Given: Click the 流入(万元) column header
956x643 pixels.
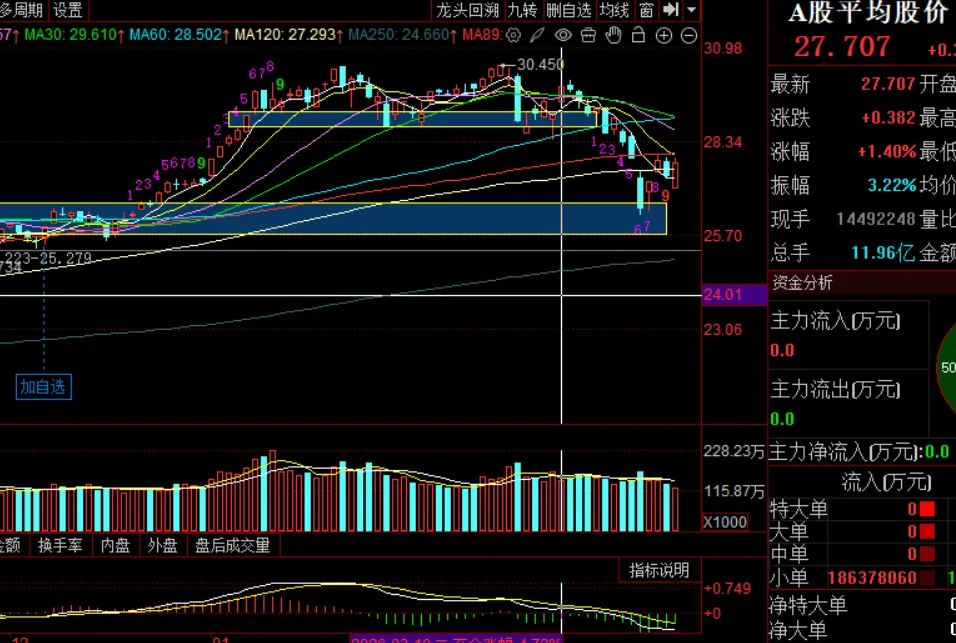Looking at the screenshot, I should (x=886, y=482).
